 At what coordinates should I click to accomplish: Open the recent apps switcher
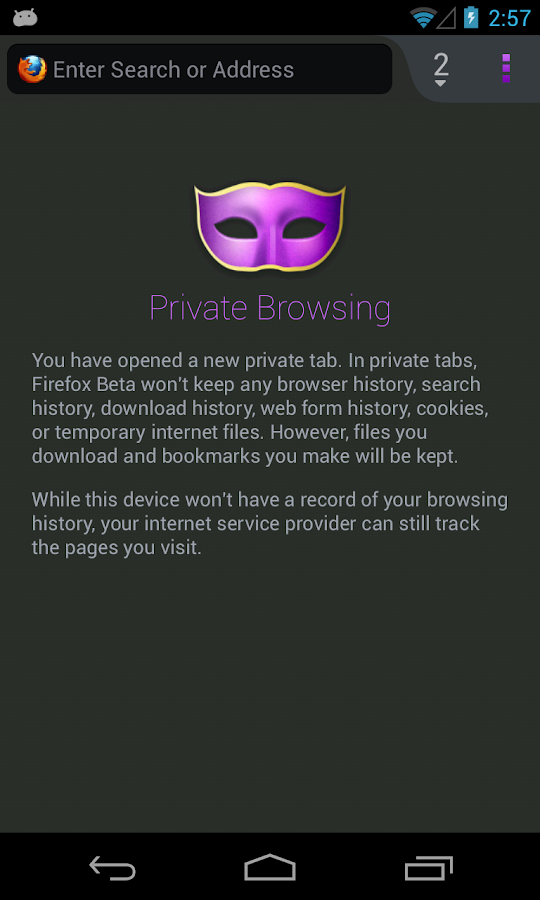pos(428,867)
